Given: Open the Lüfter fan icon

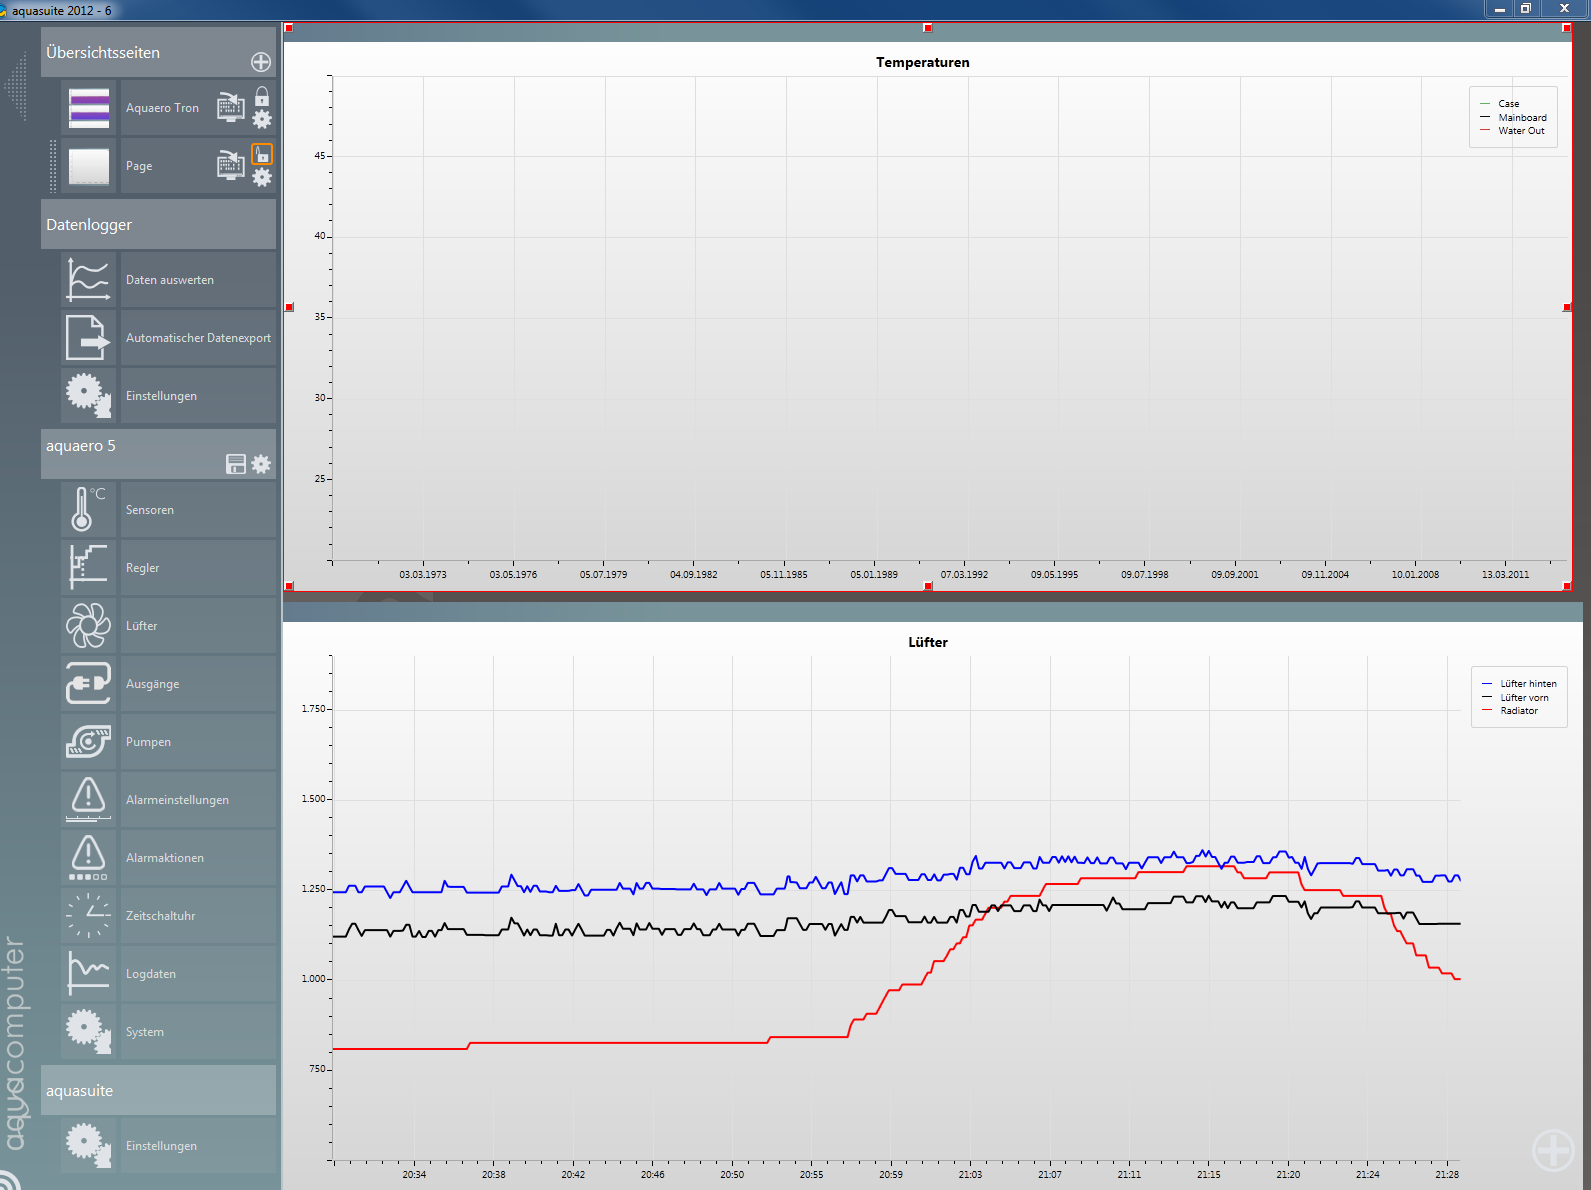Looking at the screenshot, I should point(88,626).
